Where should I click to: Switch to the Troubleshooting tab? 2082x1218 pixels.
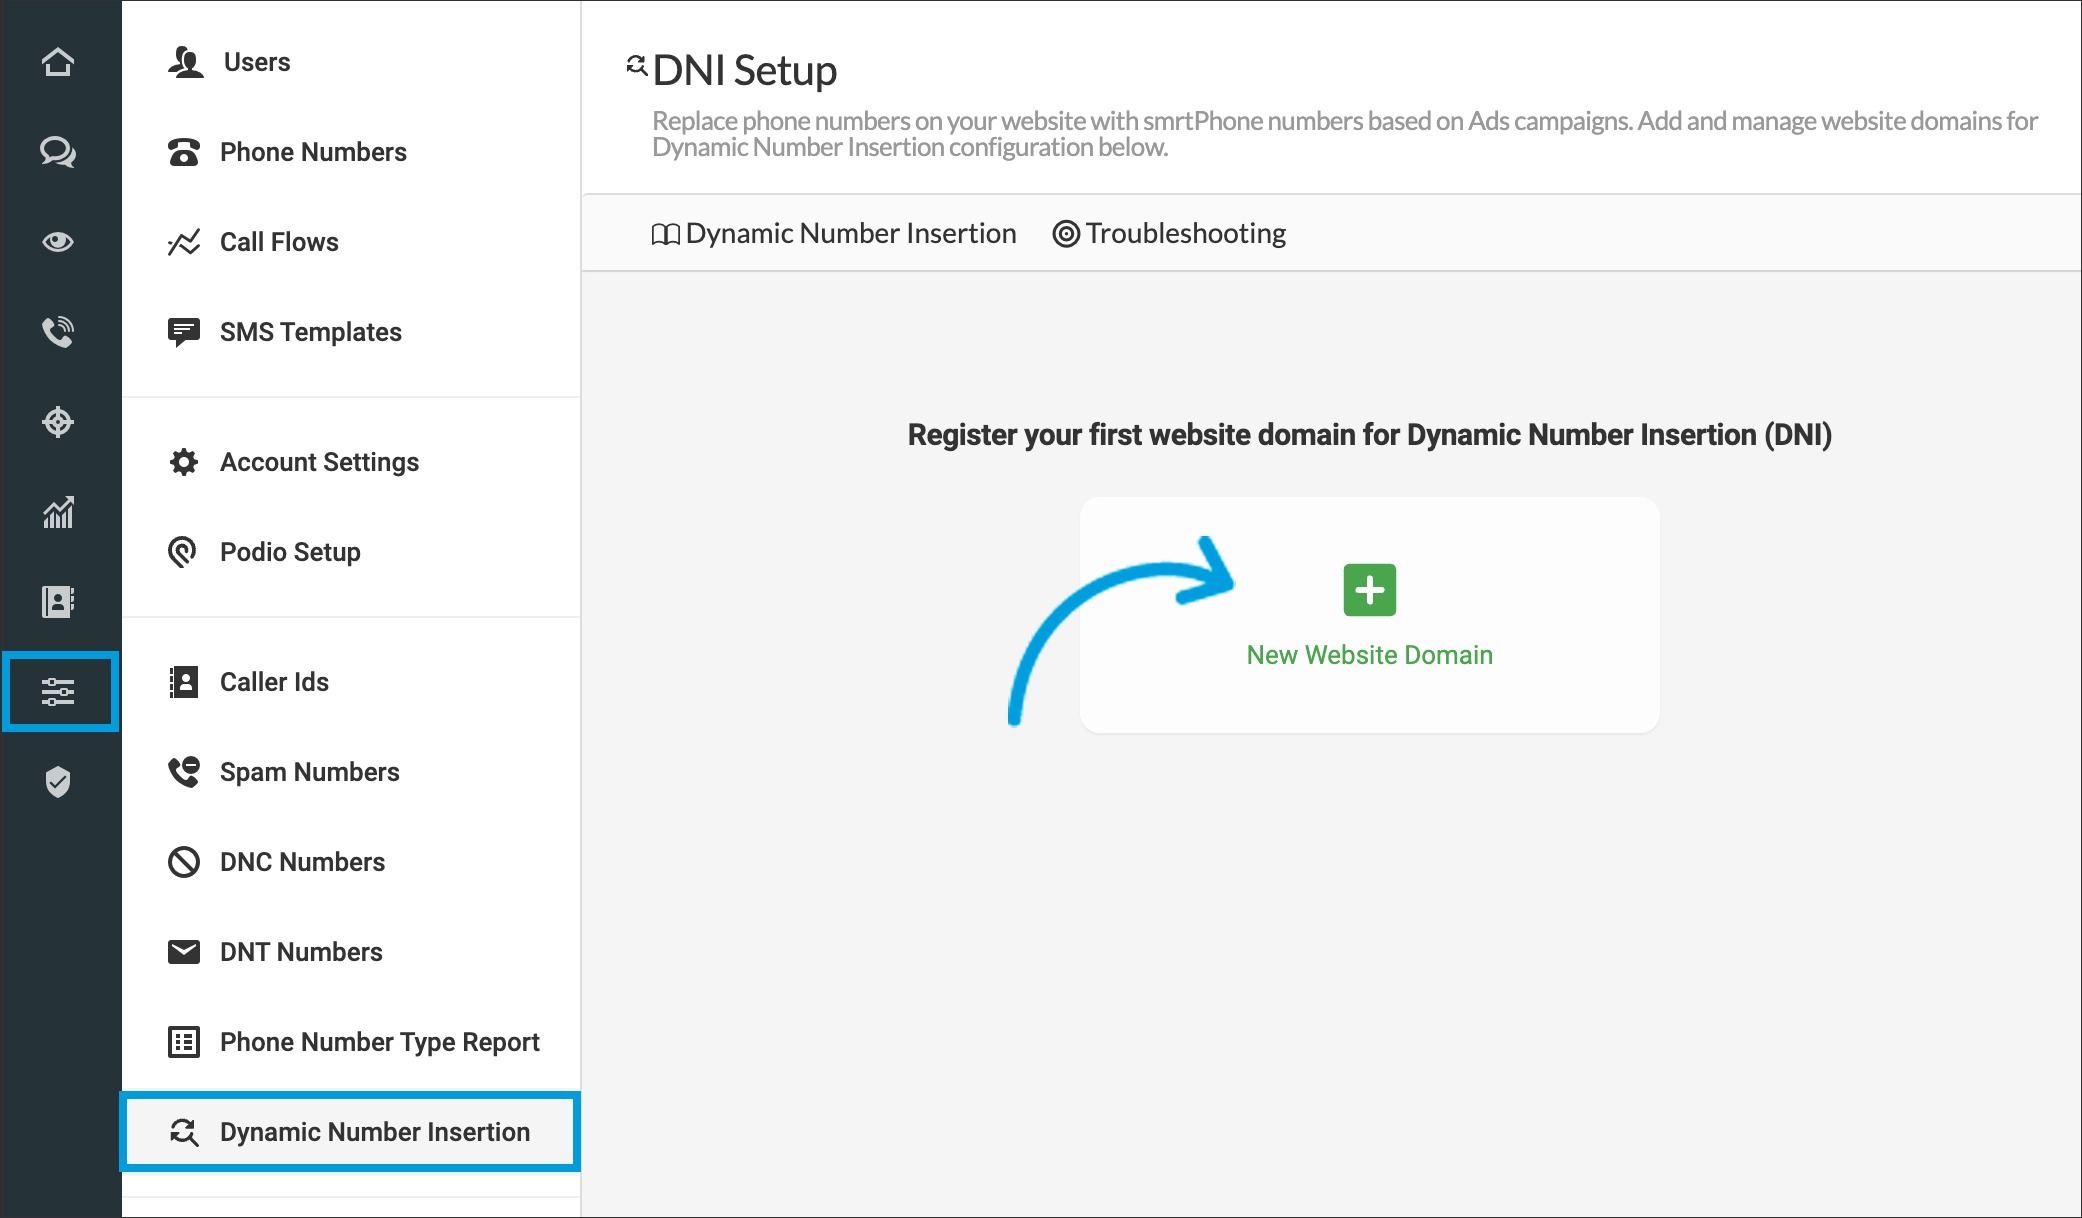coord(1170,234)
